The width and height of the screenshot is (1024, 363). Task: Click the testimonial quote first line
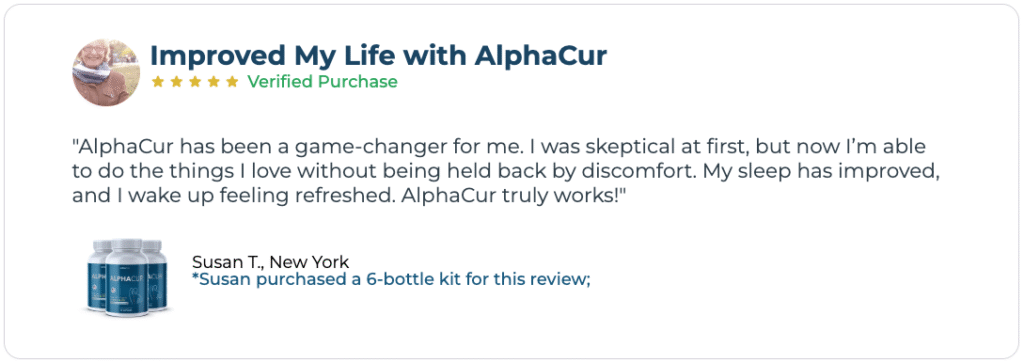pos(499,146)
